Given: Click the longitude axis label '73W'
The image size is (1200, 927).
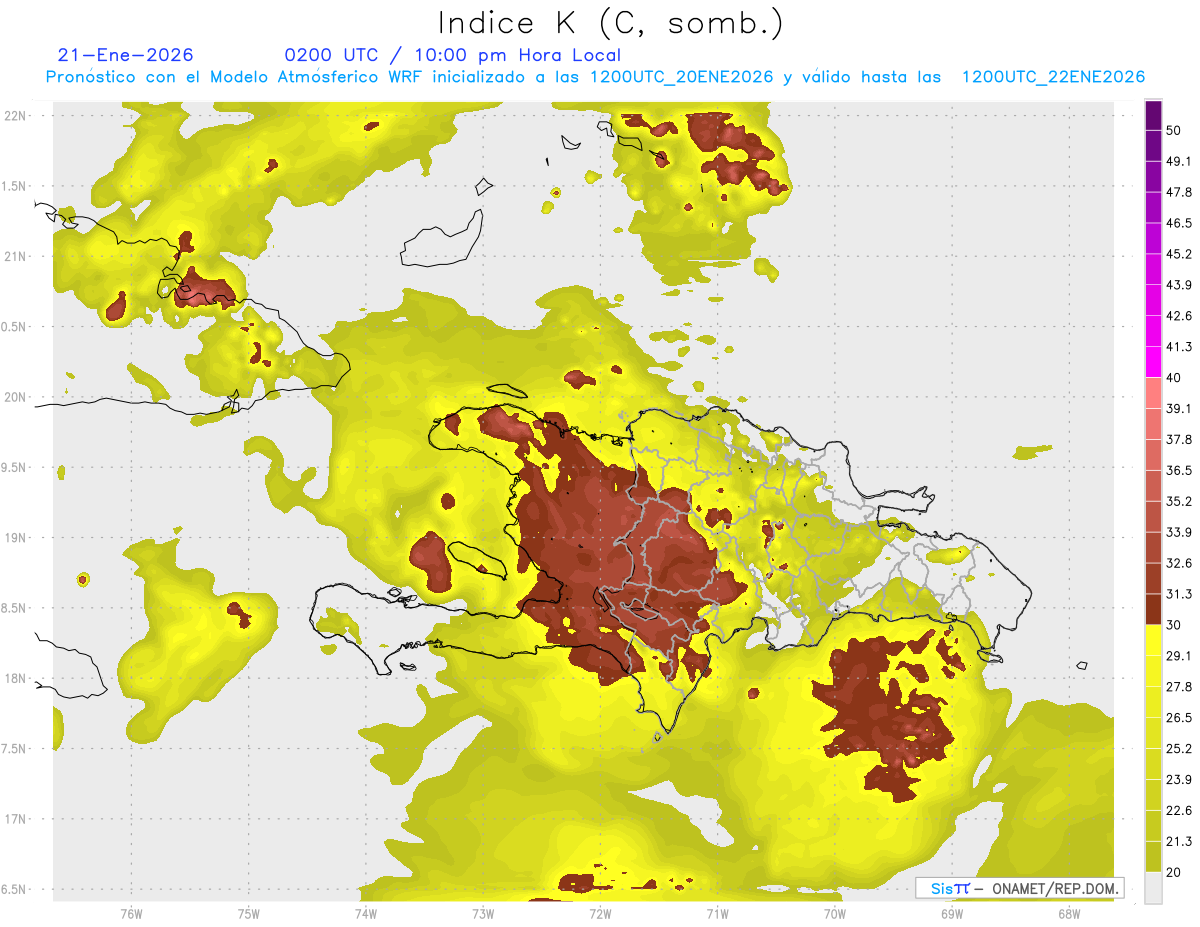Looking at the screenshot, I should [x=482, y=914].
